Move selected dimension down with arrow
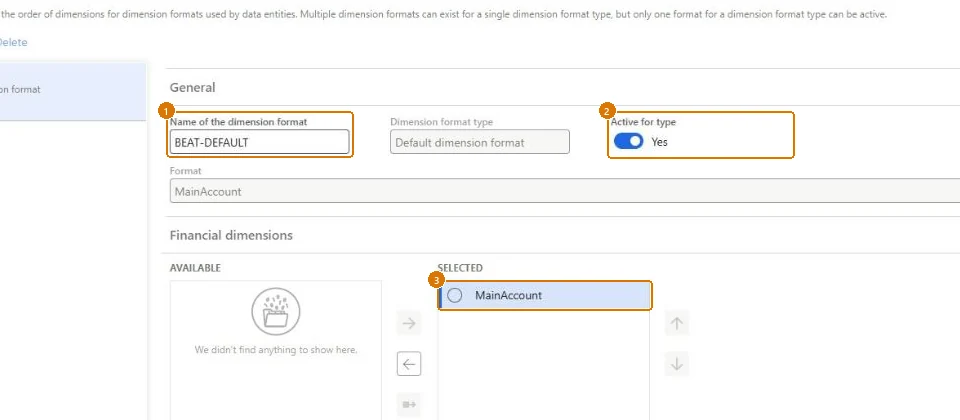Screen dimensions: 960x420 pos(677,364)
